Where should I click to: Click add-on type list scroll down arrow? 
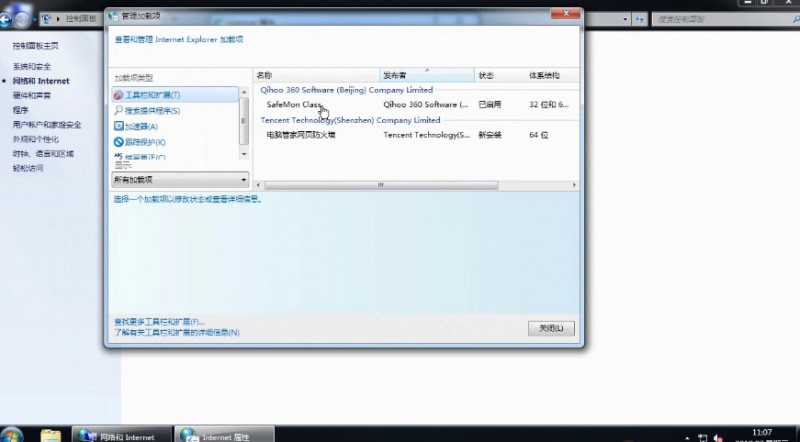(244, 154)
